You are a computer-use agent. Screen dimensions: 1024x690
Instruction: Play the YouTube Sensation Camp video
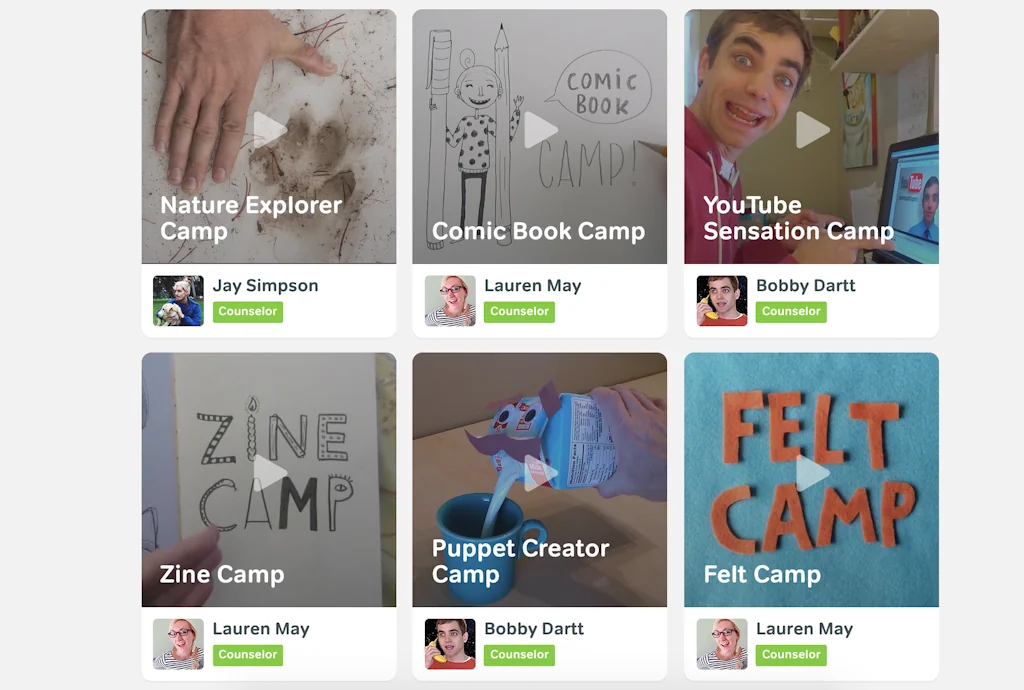[x=812, y=130]
